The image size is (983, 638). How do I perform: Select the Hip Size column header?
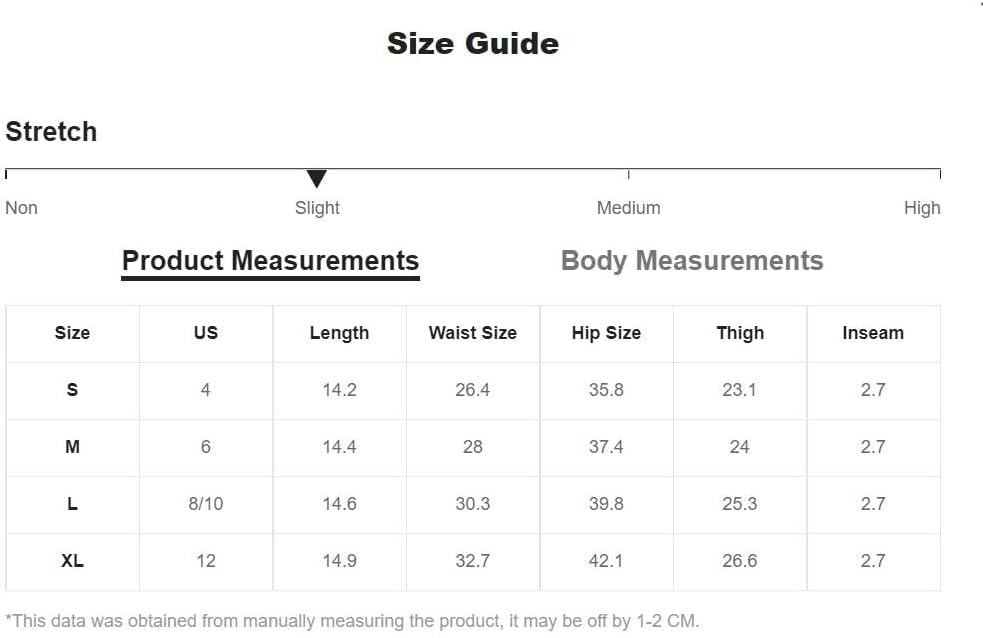click(x=606, y=333)
